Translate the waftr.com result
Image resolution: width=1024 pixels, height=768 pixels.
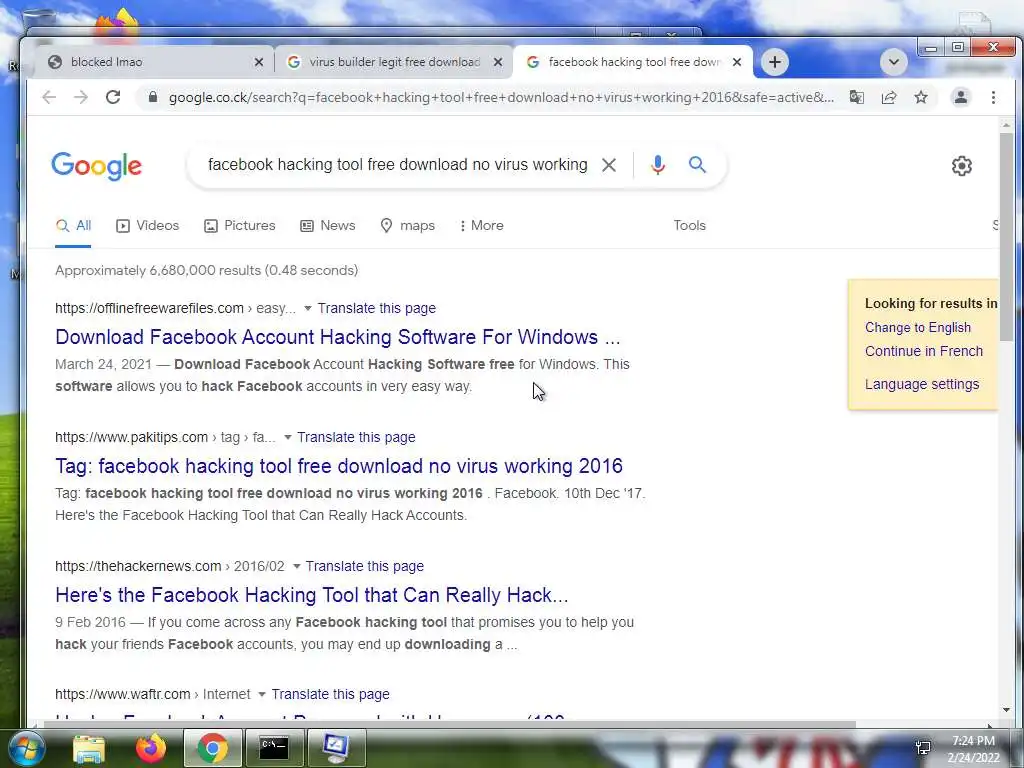330,694
